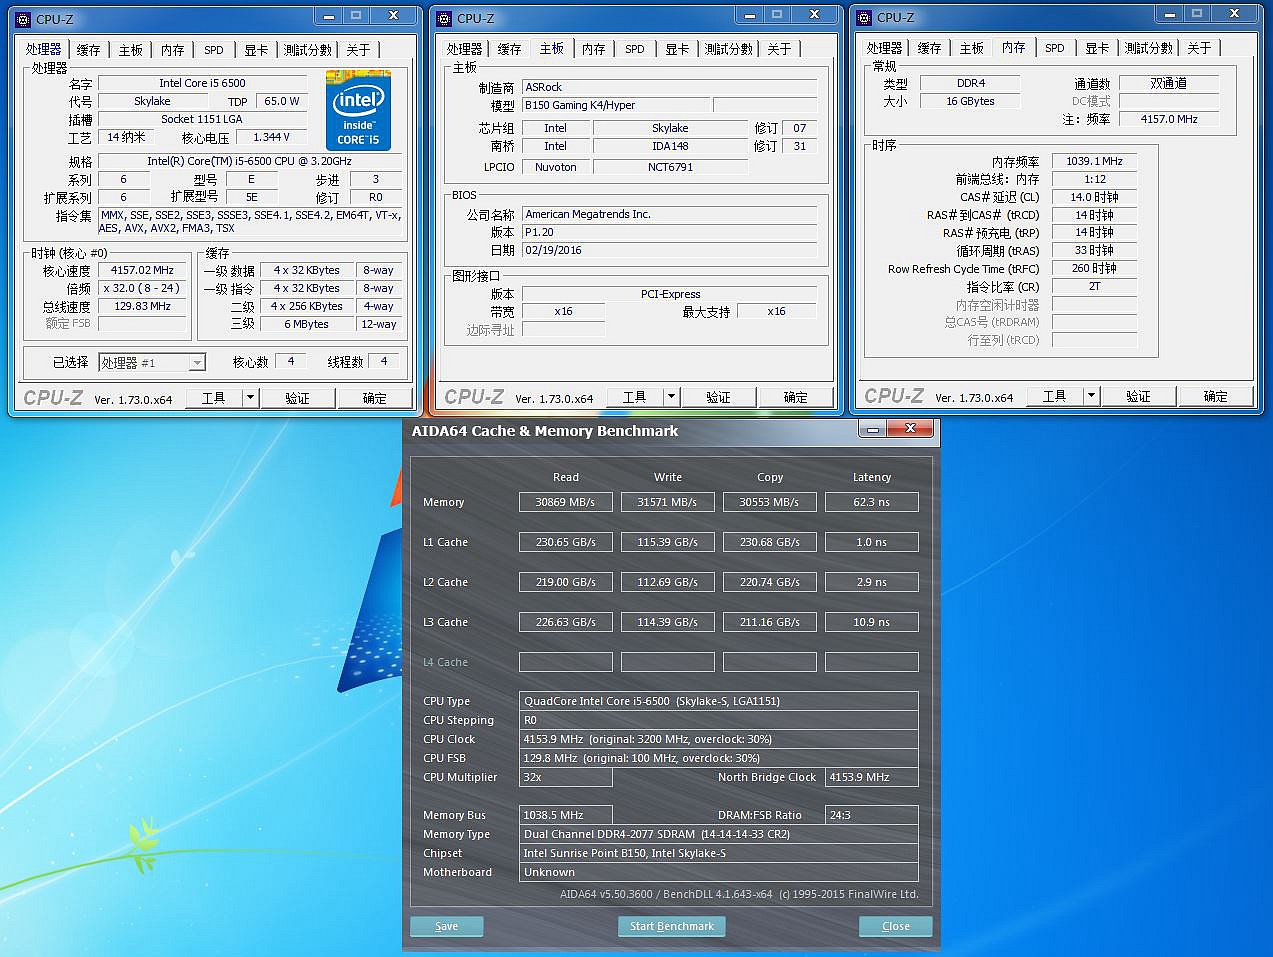Close the AIDA64 benchmark window with X
Image resolution: width=1273 pixels, height=957 pixels.
pos(910,429)
